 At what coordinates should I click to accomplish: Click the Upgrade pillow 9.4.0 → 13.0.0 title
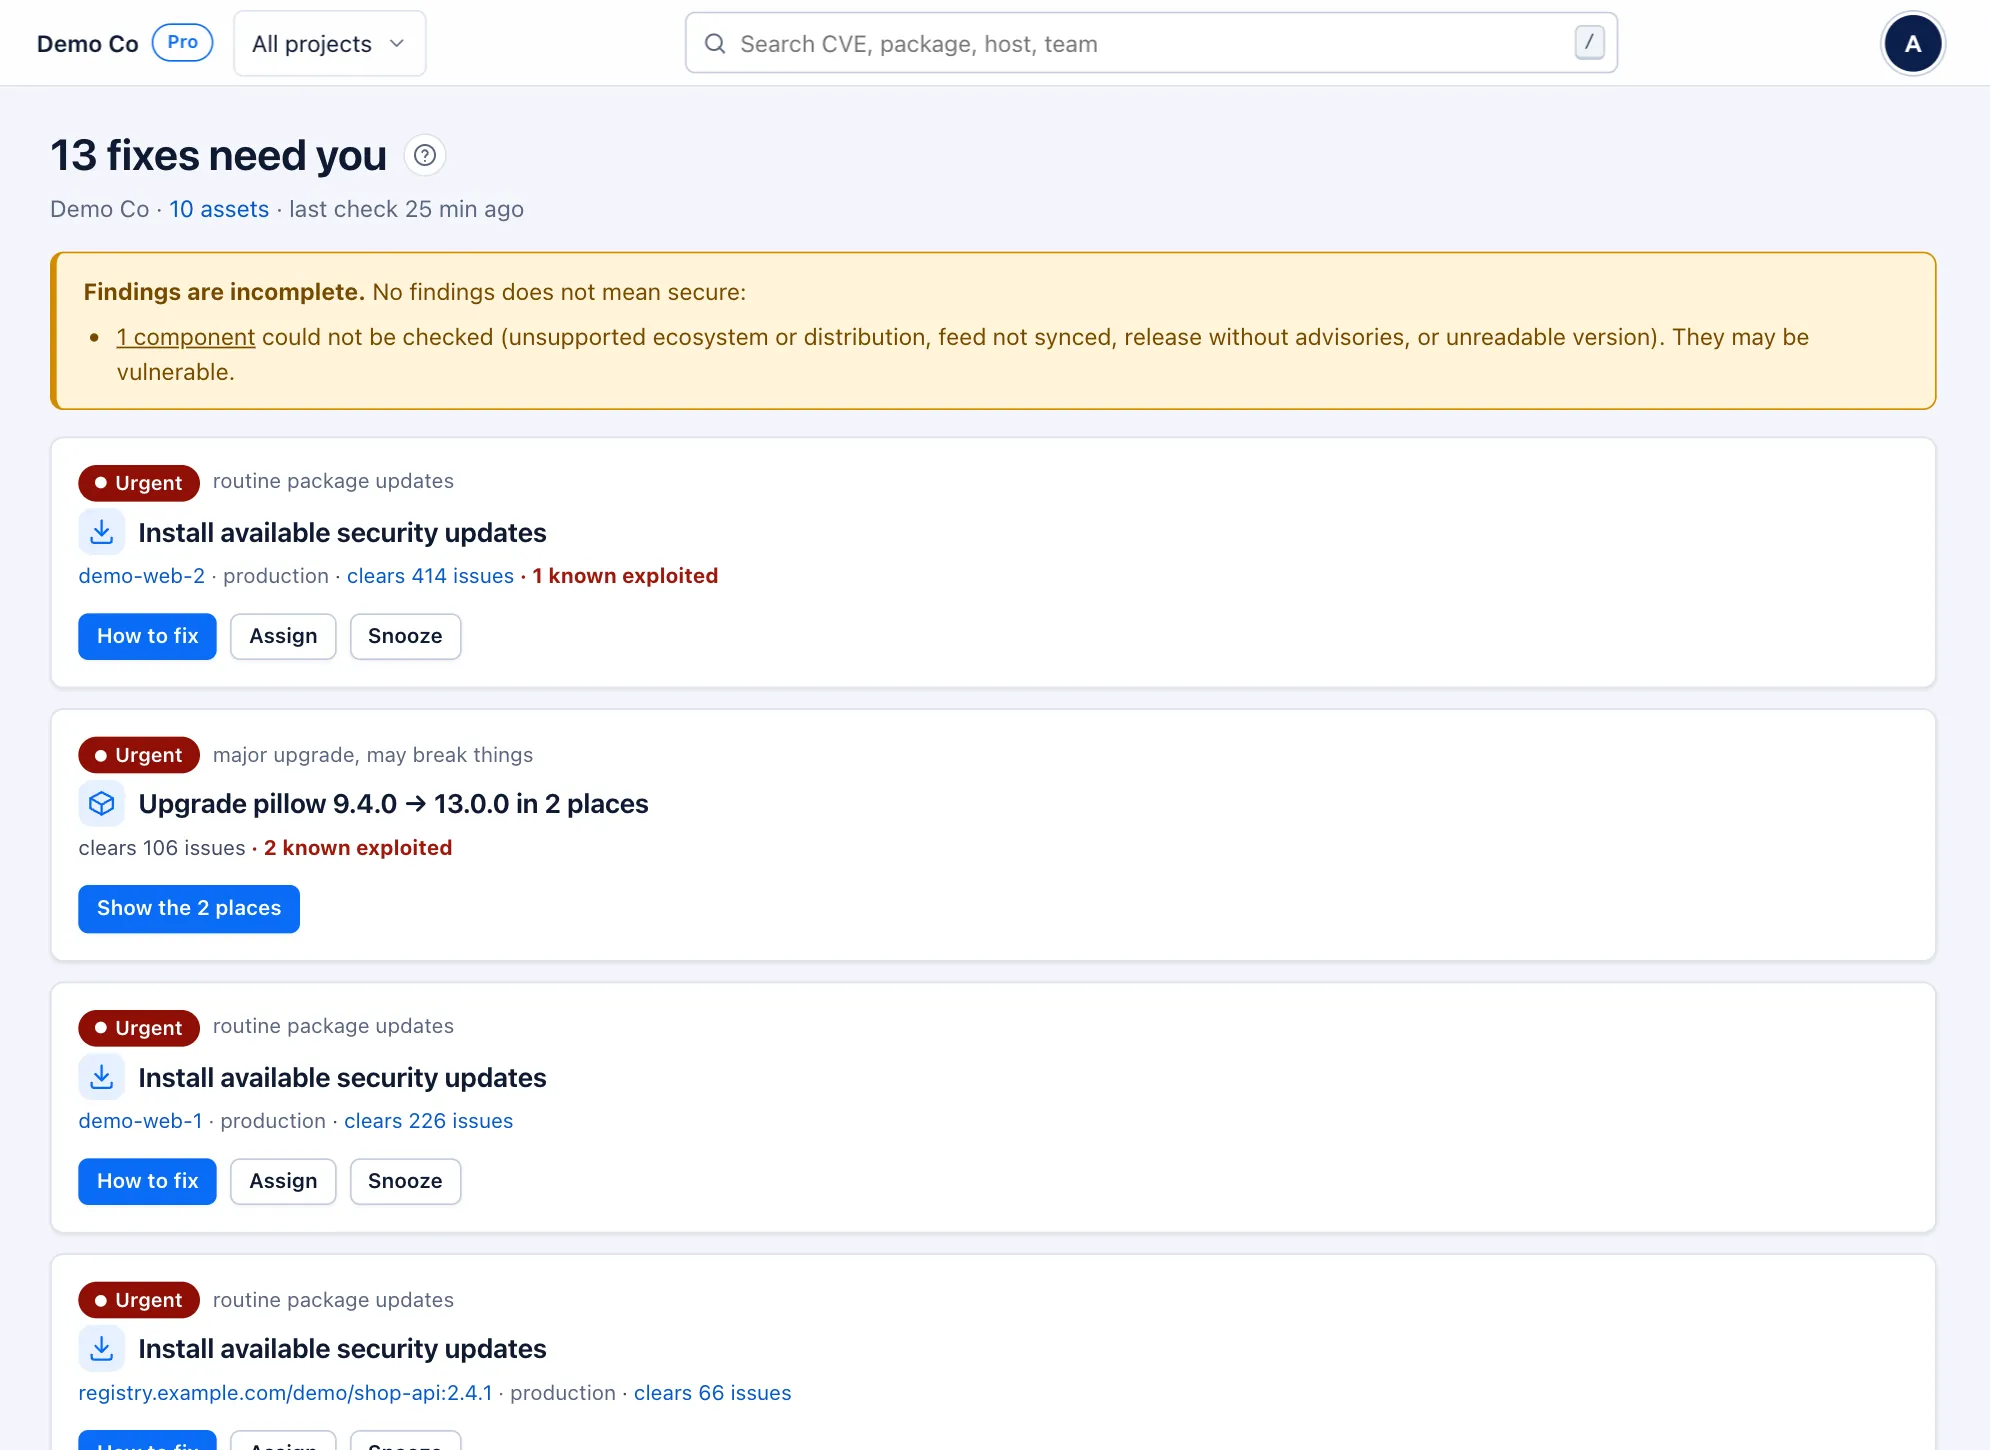click(394, 804)
